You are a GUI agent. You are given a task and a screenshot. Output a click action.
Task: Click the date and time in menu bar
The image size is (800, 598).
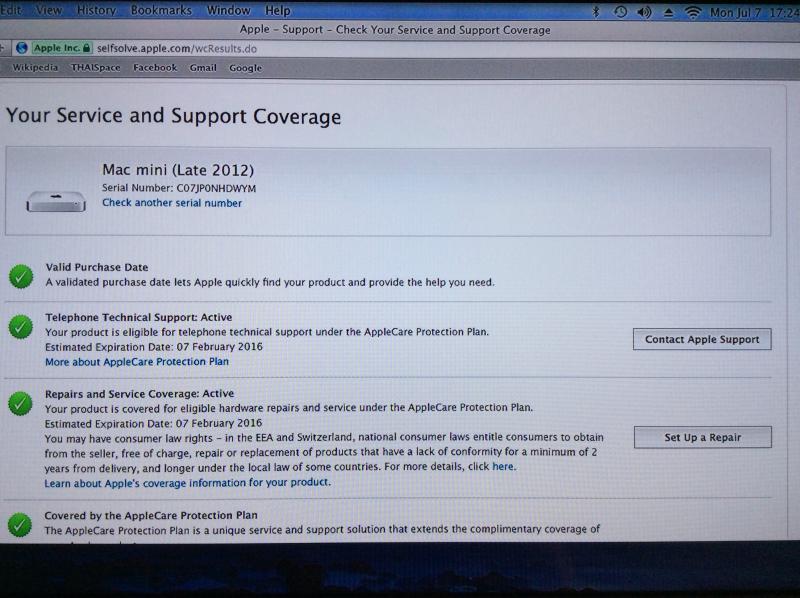755,13
